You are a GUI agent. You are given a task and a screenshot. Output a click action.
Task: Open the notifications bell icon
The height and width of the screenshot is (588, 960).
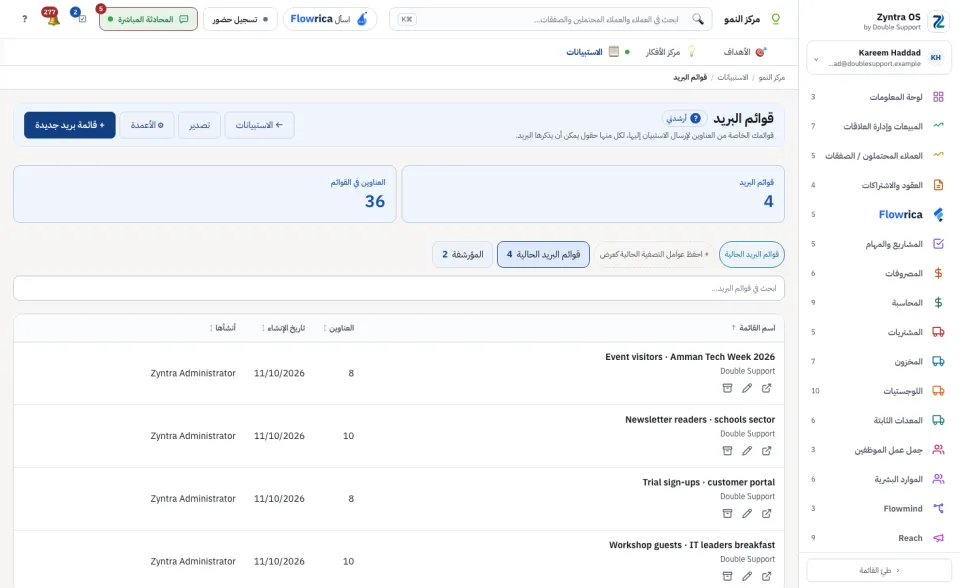[x=52, y=18]
